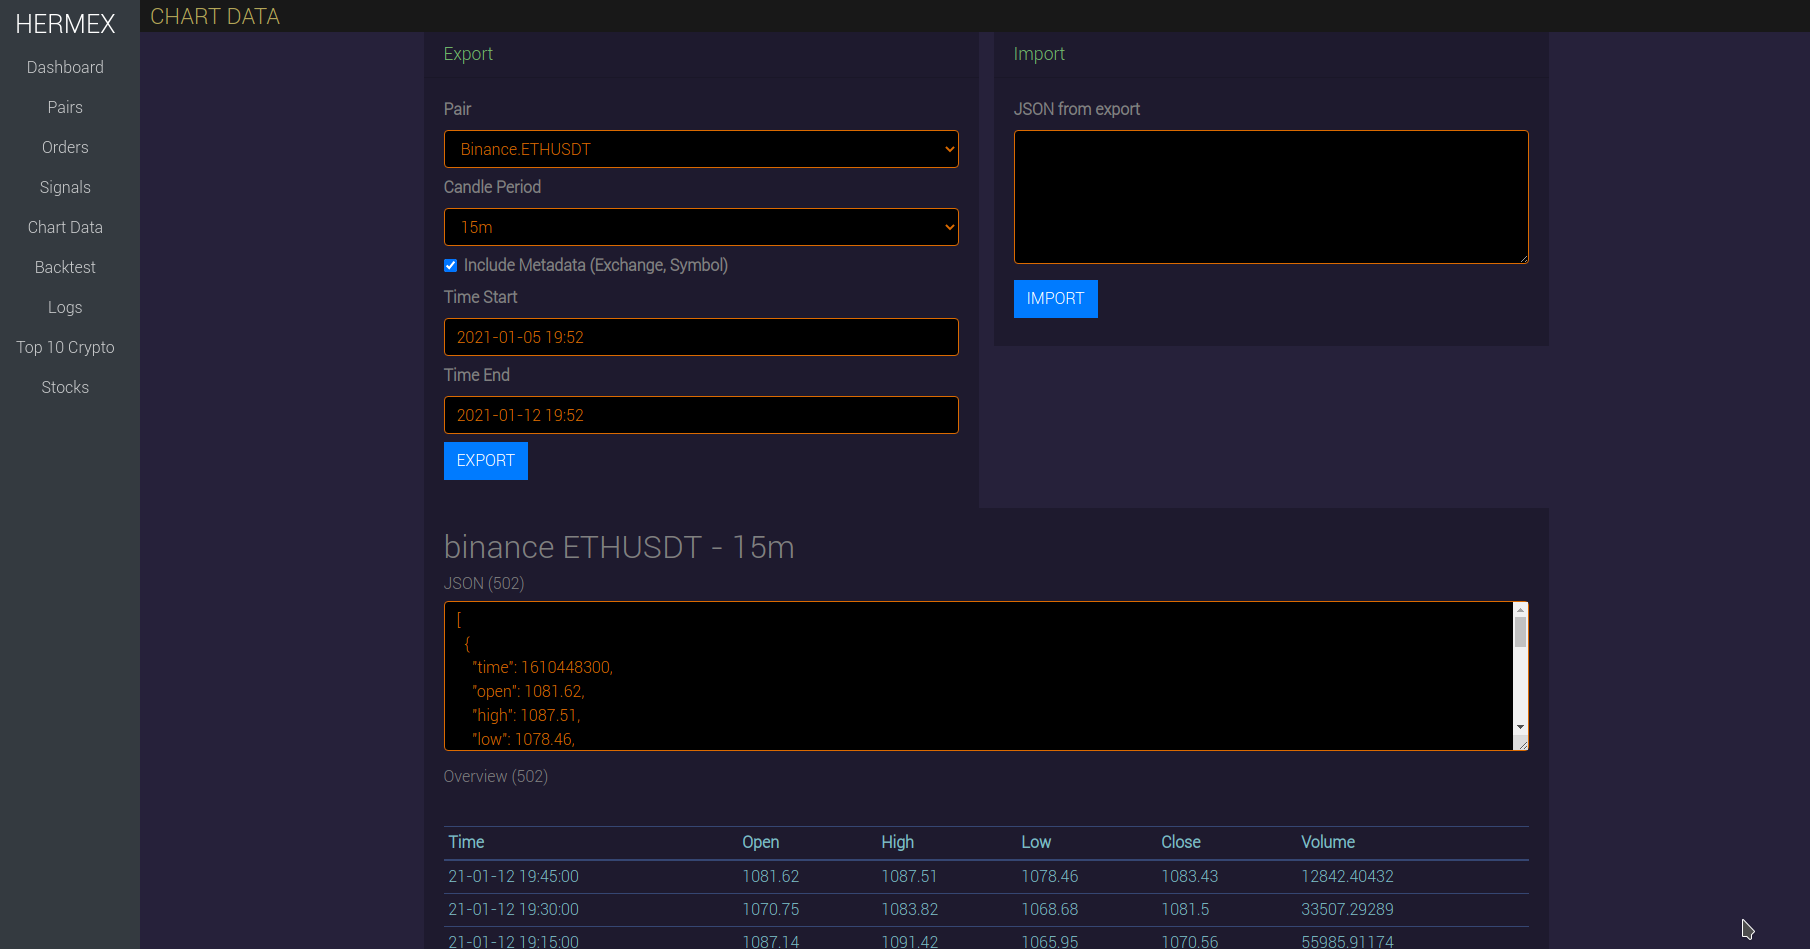Screen dimensions: 1810x949
Task: Select the 21-01-12 19:45:00 time cell
Action: tap(514, 876)
